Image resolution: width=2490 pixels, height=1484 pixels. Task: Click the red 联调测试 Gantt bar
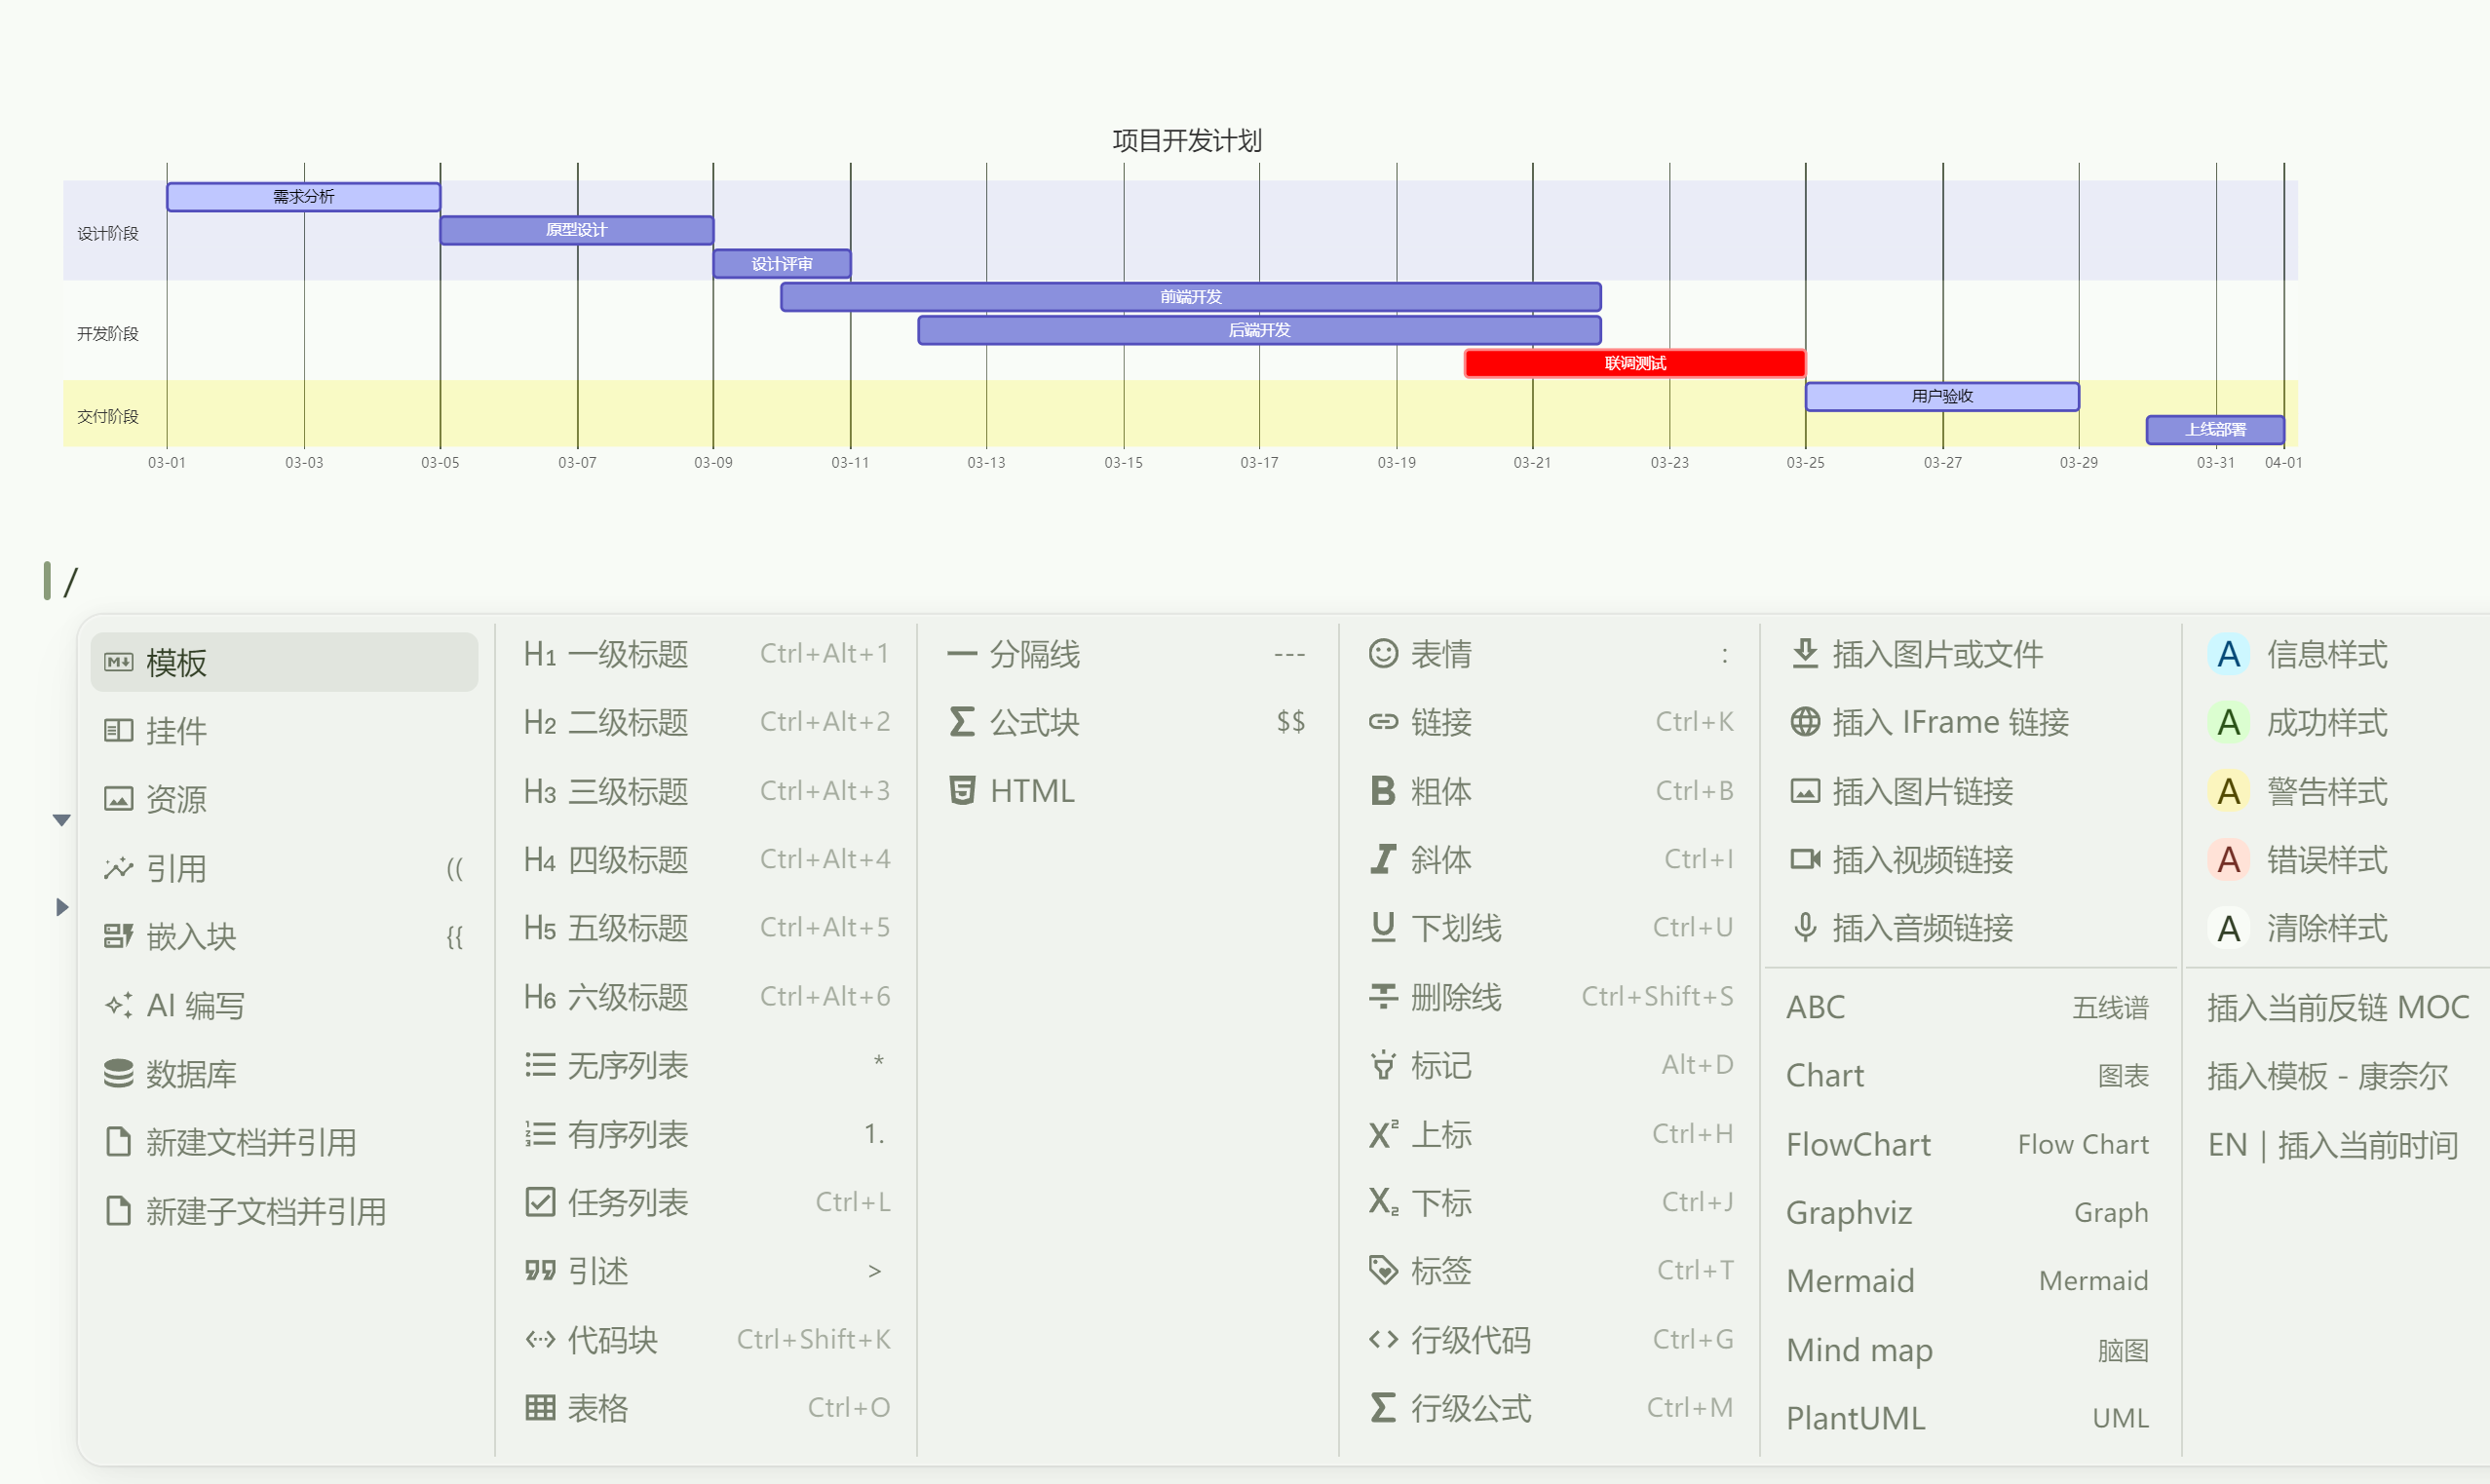point(1634,363)
